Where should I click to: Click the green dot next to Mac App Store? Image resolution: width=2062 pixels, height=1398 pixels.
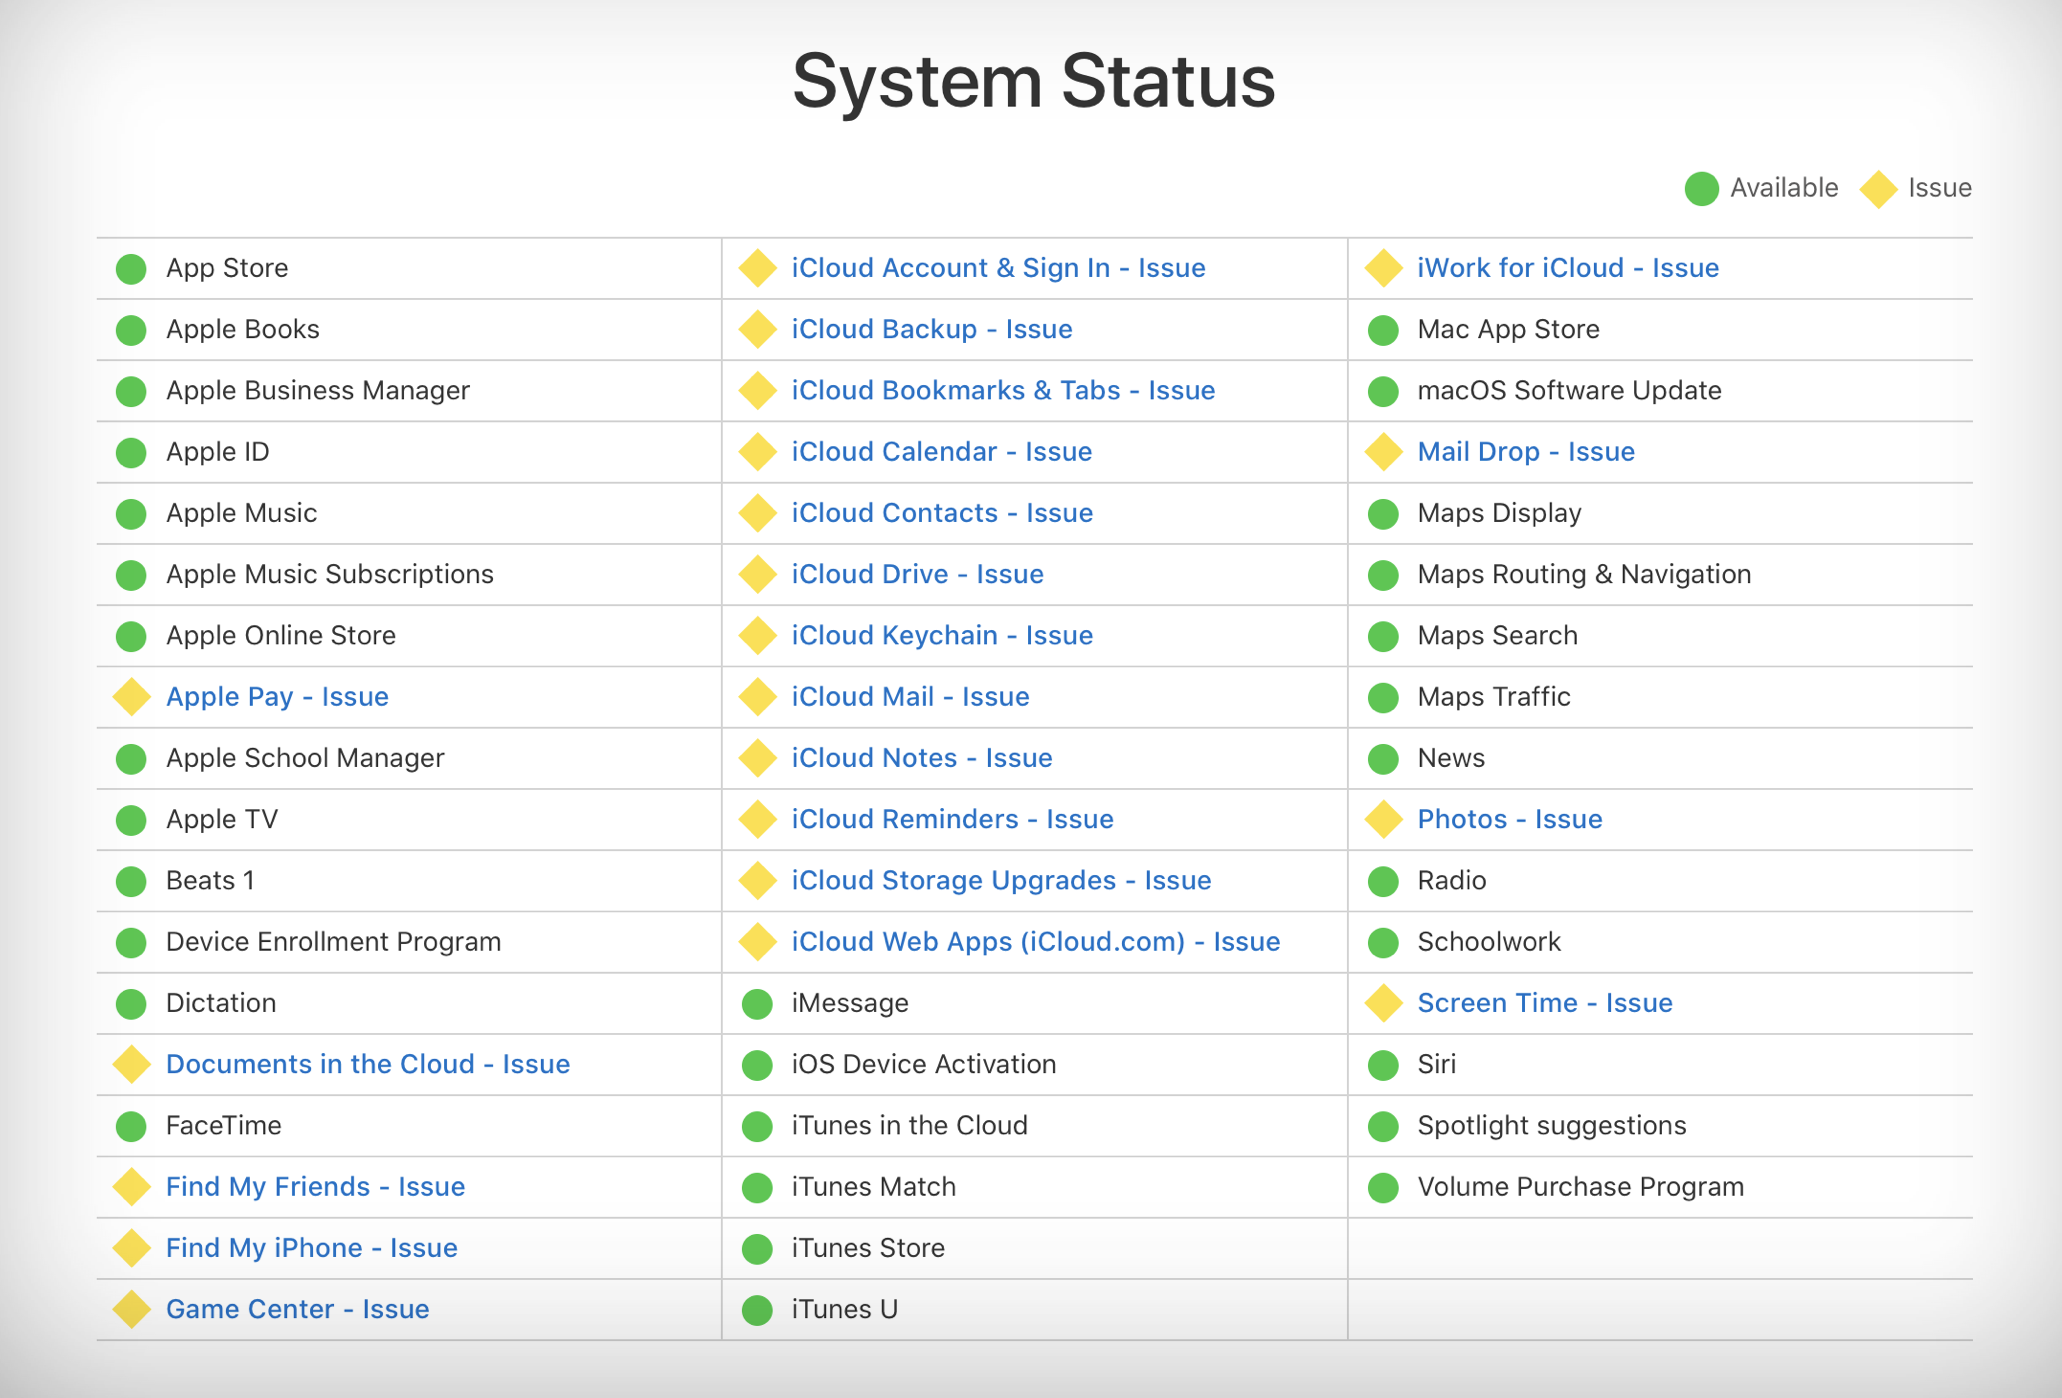[x=1383, y=330]
